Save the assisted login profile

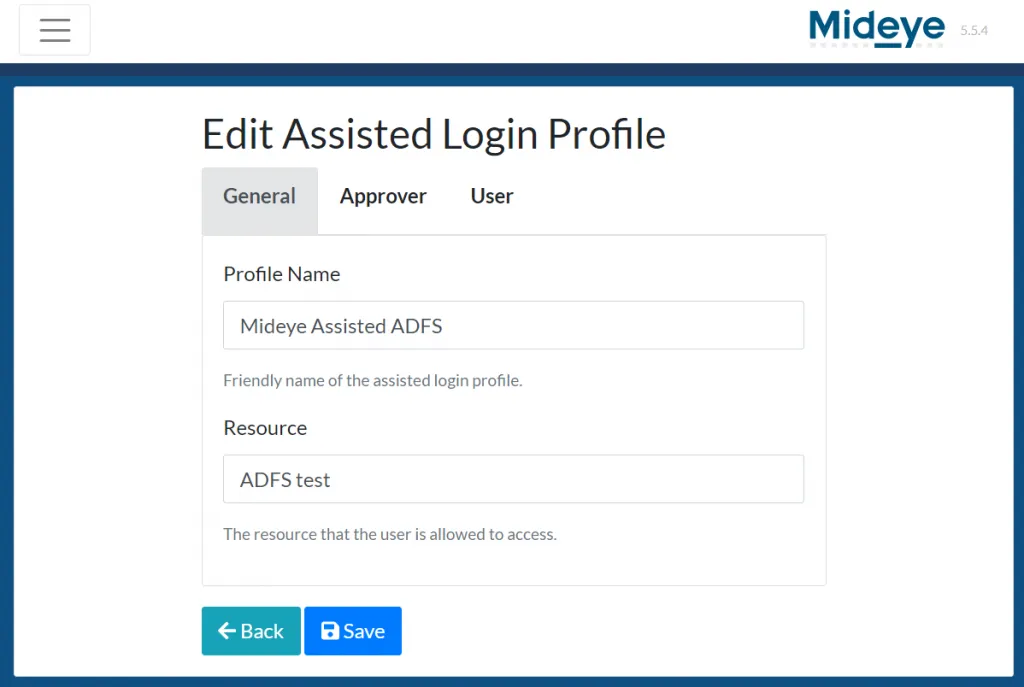coord(352,630)
